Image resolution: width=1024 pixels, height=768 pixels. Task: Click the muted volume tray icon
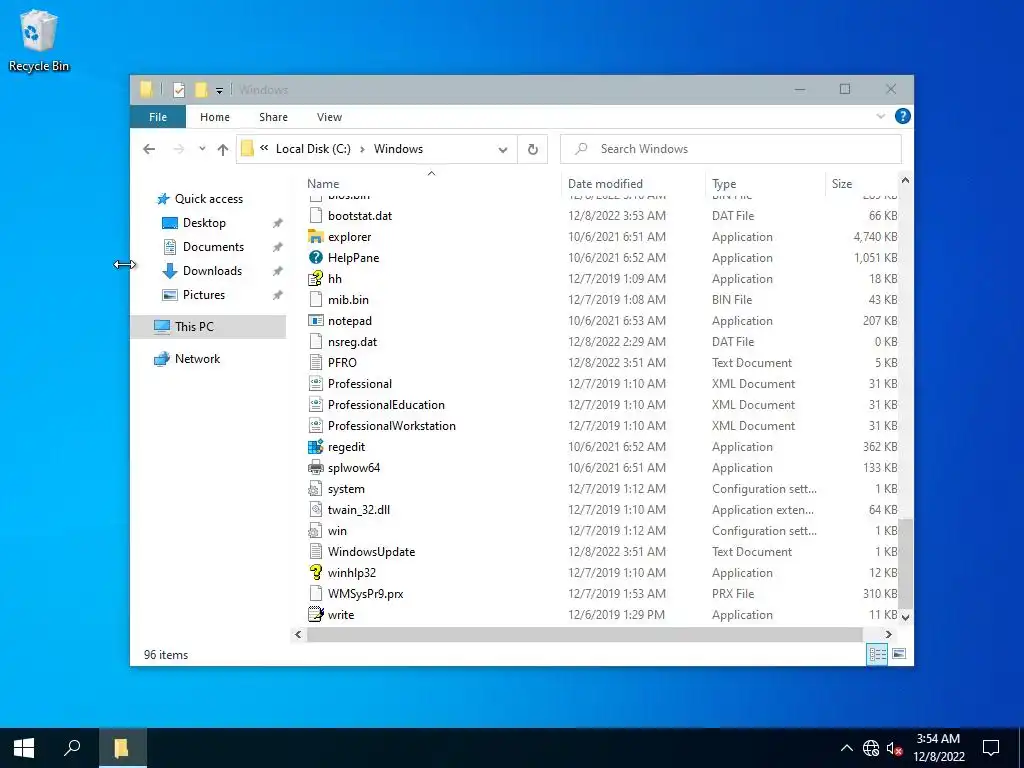[x=895, y=748]
